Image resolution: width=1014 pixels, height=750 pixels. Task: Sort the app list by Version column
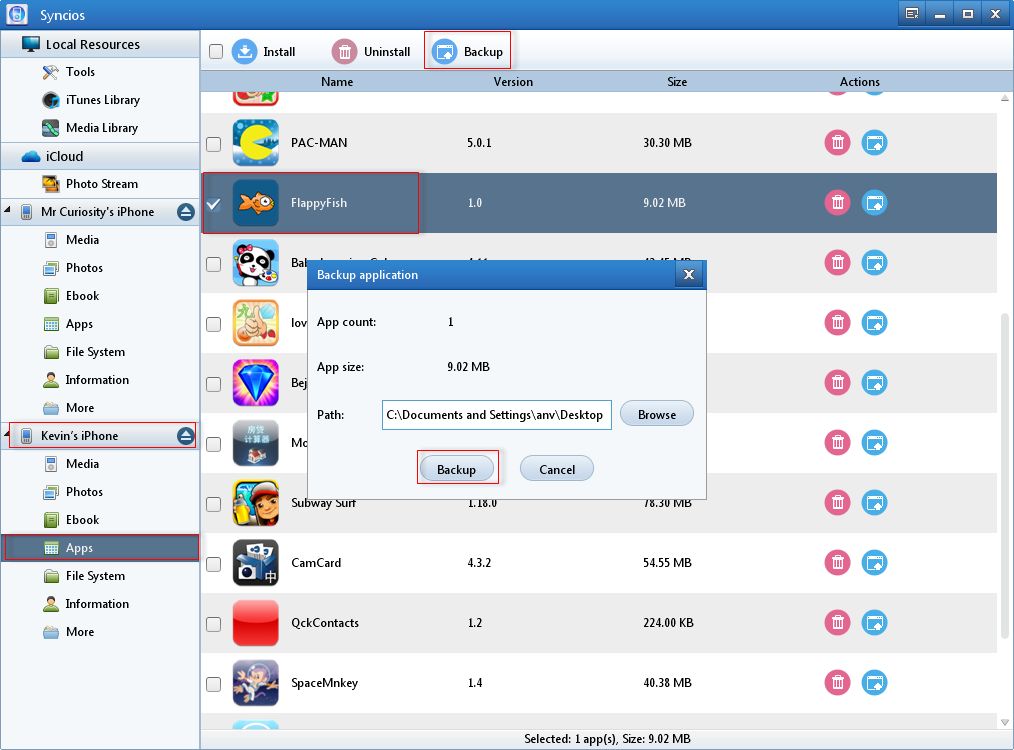[513, 81]
